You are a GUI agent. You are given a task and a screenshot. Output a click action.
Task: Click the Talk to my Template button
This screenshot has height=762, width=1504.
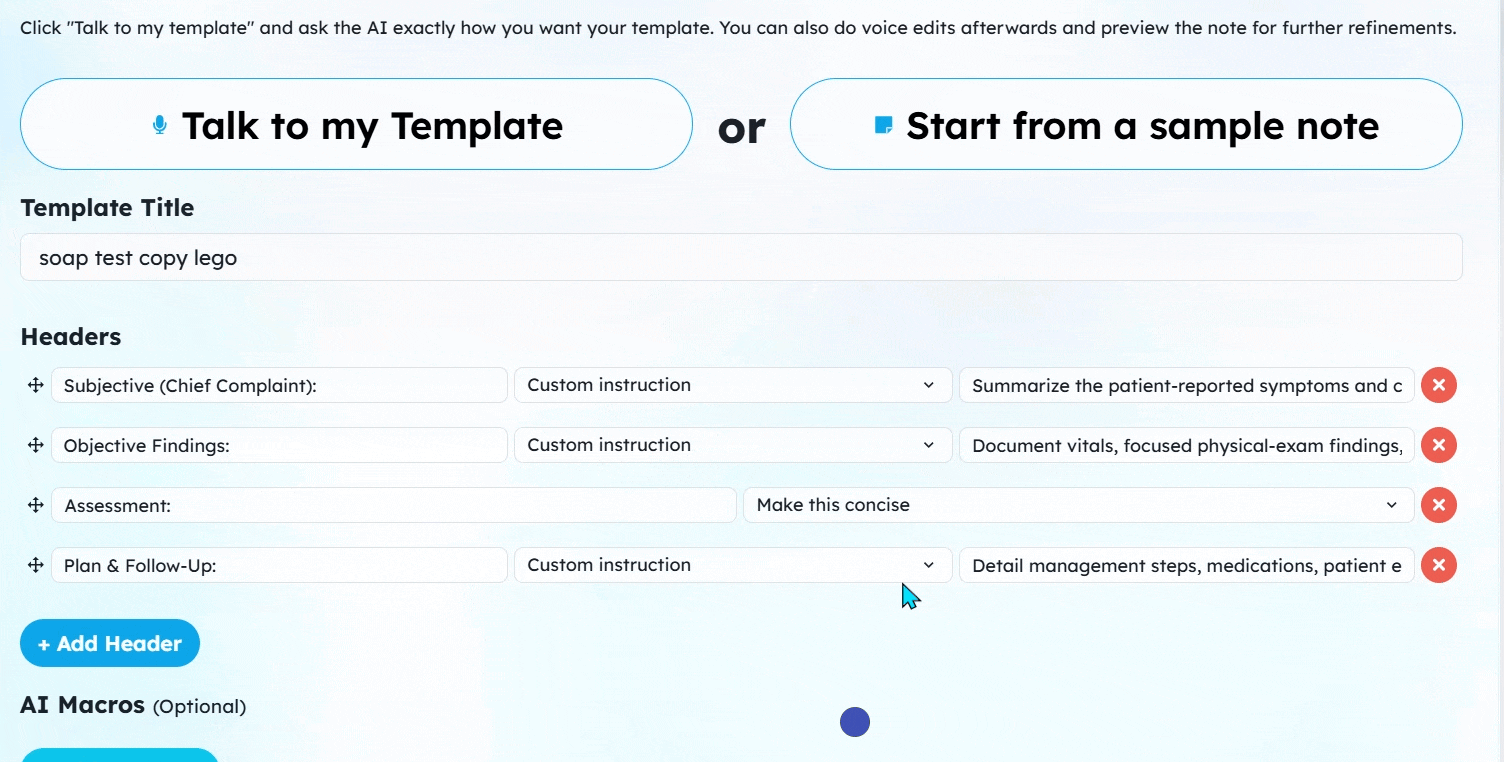coord(356,124)
